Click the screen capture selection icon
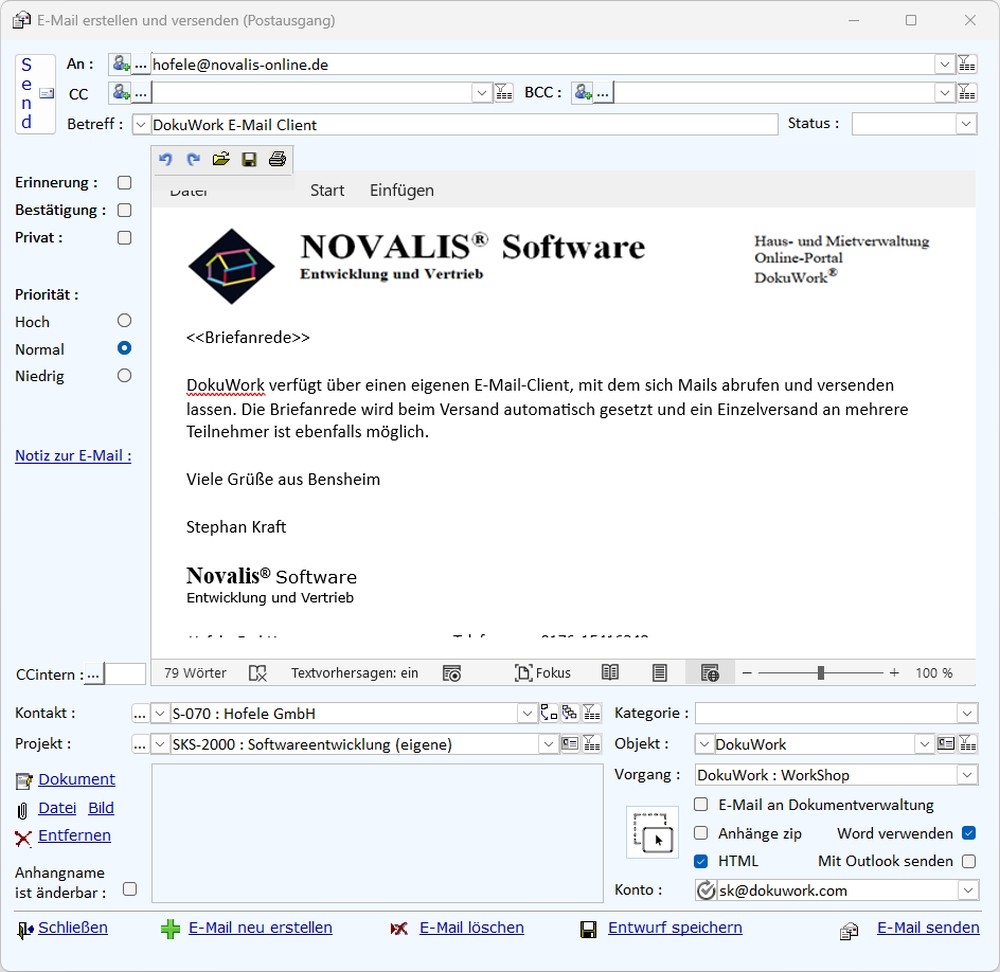Viewport: 1000px width, 972px height. [652, 832]
